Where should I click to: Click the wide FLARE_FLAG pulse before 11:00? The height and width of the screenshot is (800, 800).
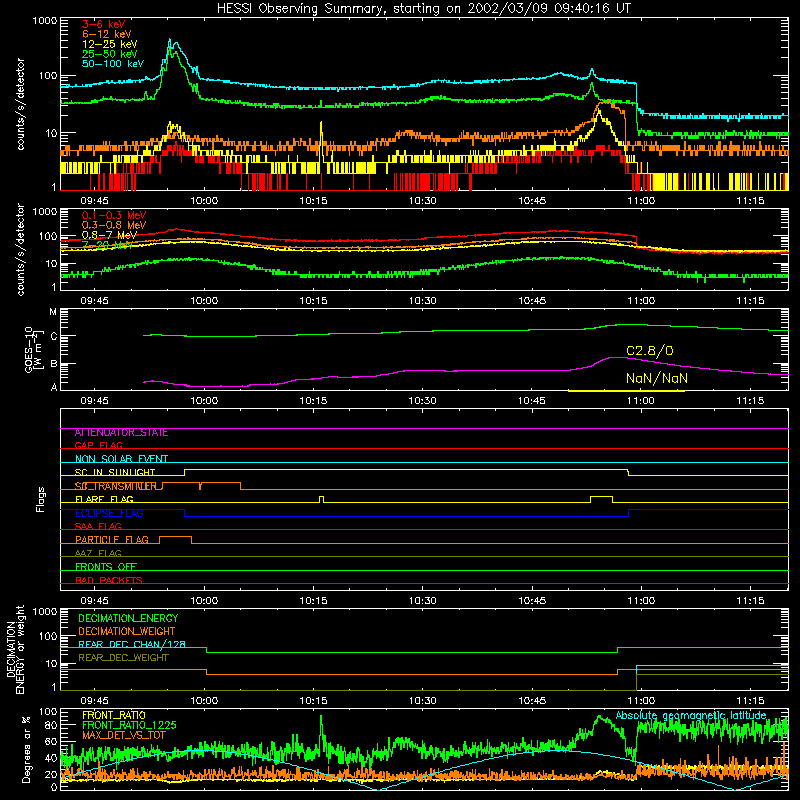coord(602,496)
